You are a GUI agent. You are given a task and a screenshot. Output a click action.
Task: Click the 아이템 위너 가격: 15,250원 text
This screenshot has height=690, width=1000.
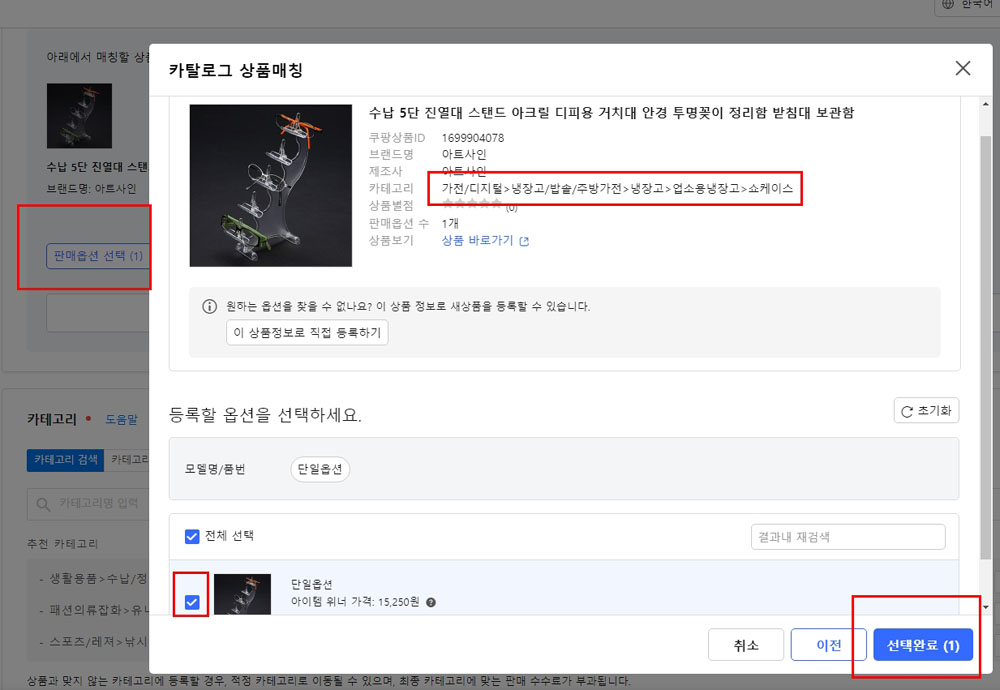pos(355,602)
